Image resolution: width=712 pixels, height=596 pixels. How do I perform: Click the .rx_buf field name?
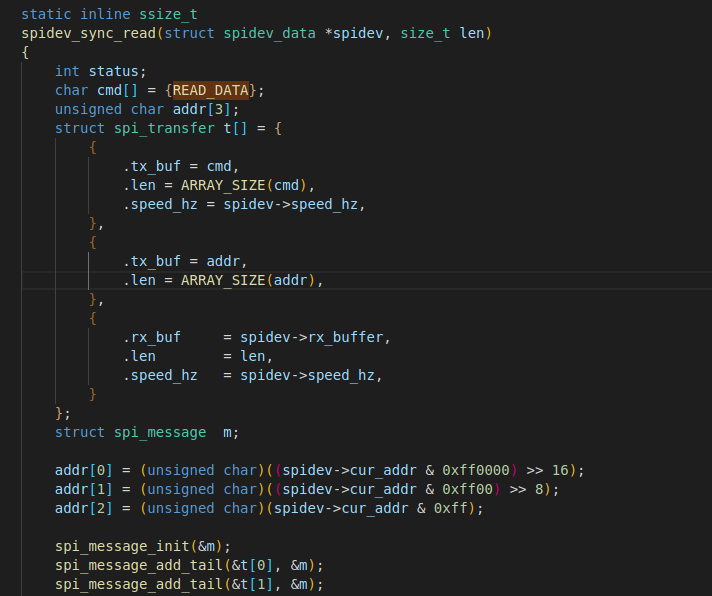[152, 337]
